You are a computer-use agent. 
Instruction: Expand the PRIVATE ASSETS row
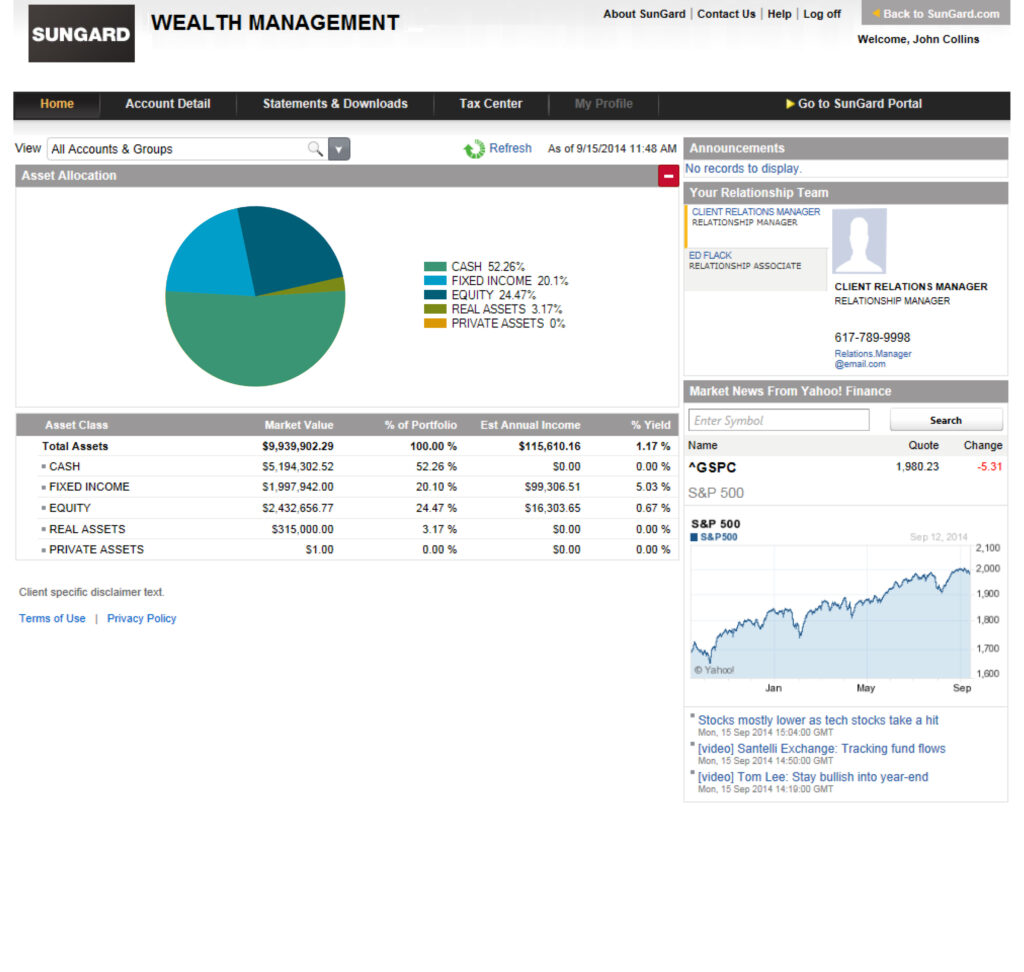pos(44,549)
